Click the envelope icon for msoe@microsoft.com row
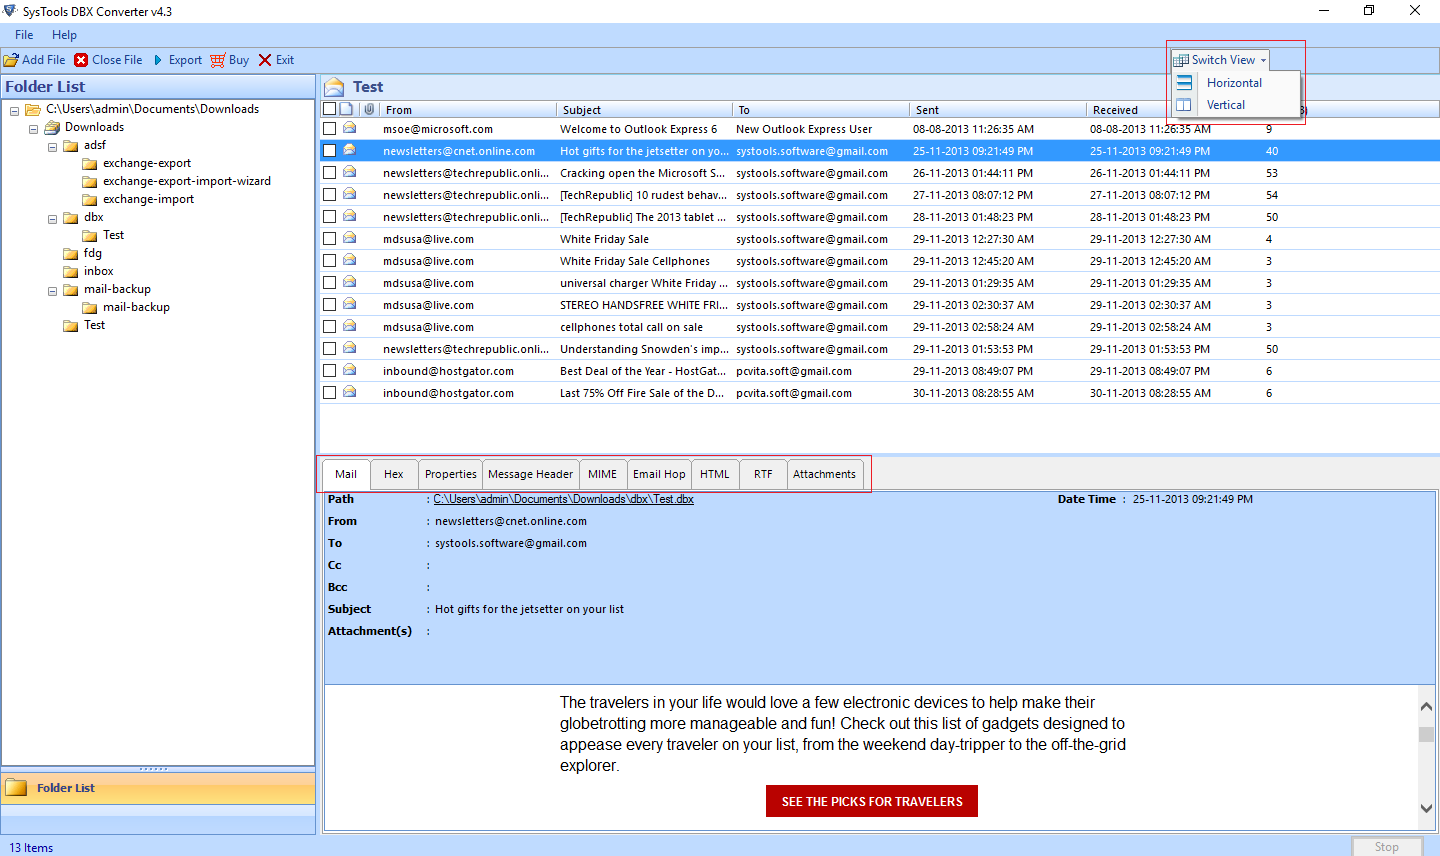Screen dimensions: 1440x856 tap(350, 128)
